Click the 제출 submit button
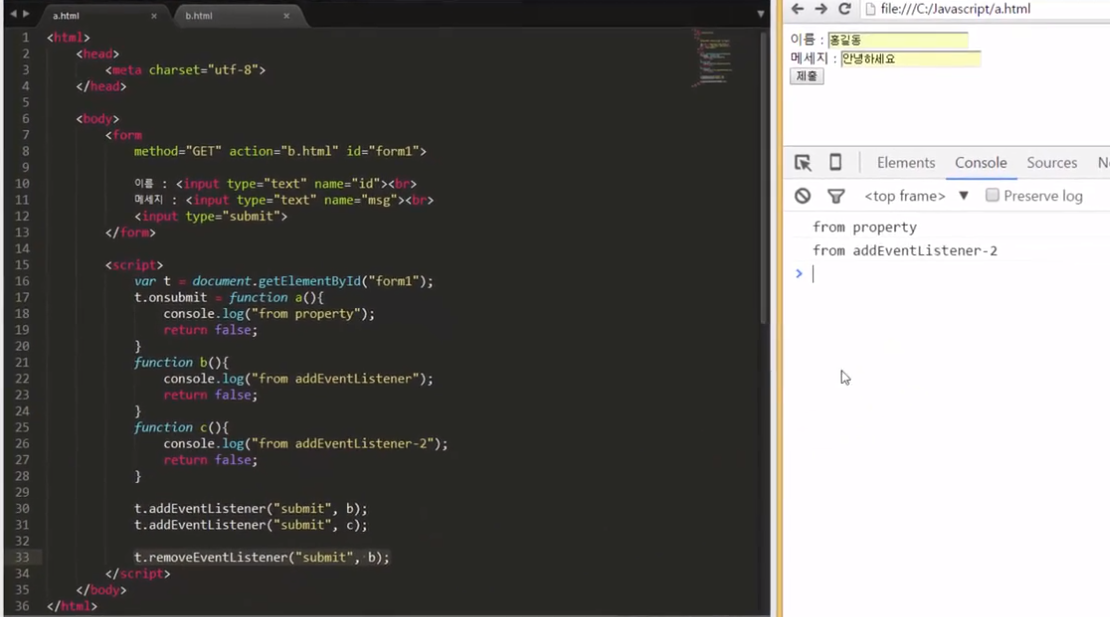 pyautogui.click(x=806, y=76)
